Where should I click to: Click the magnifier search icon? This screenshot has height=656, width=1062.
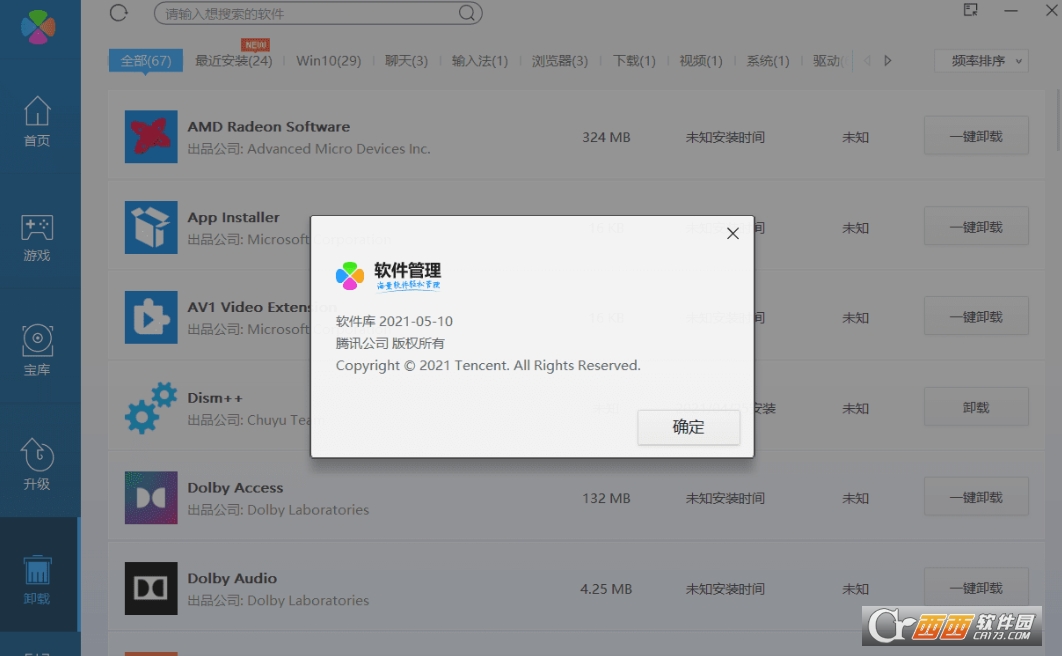(467, 13)
